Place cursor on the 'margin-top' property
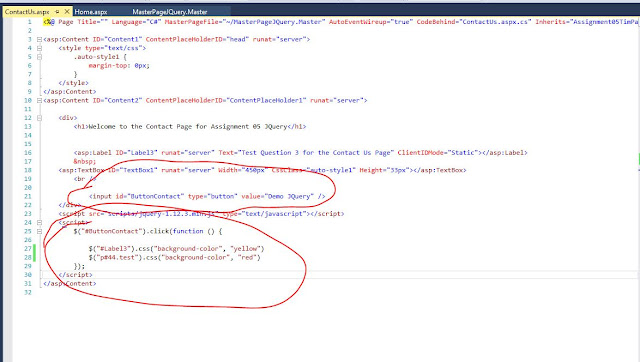Screen dimensions: 640x362 (108, 65)
